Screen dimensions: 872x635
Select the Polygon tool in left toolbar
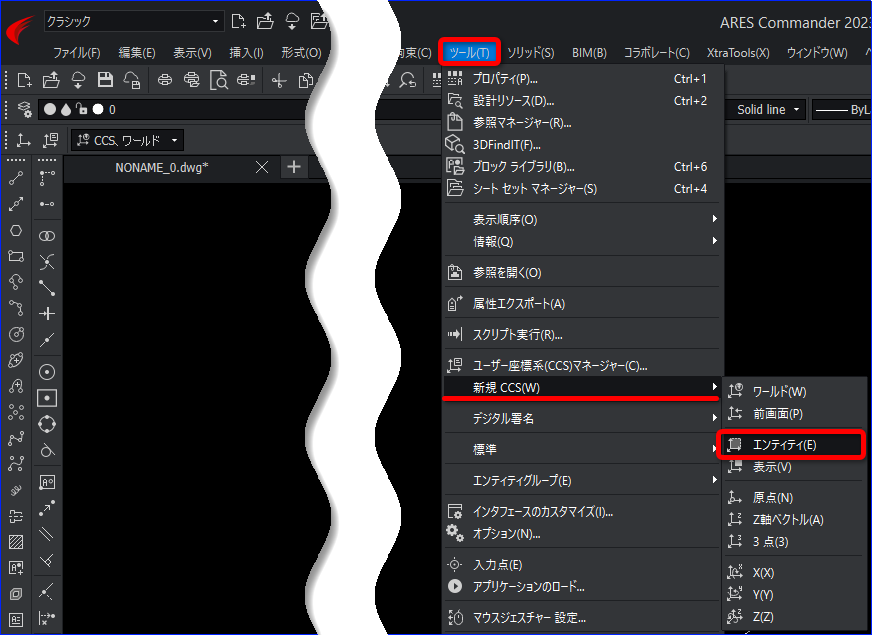click(16, 230)
